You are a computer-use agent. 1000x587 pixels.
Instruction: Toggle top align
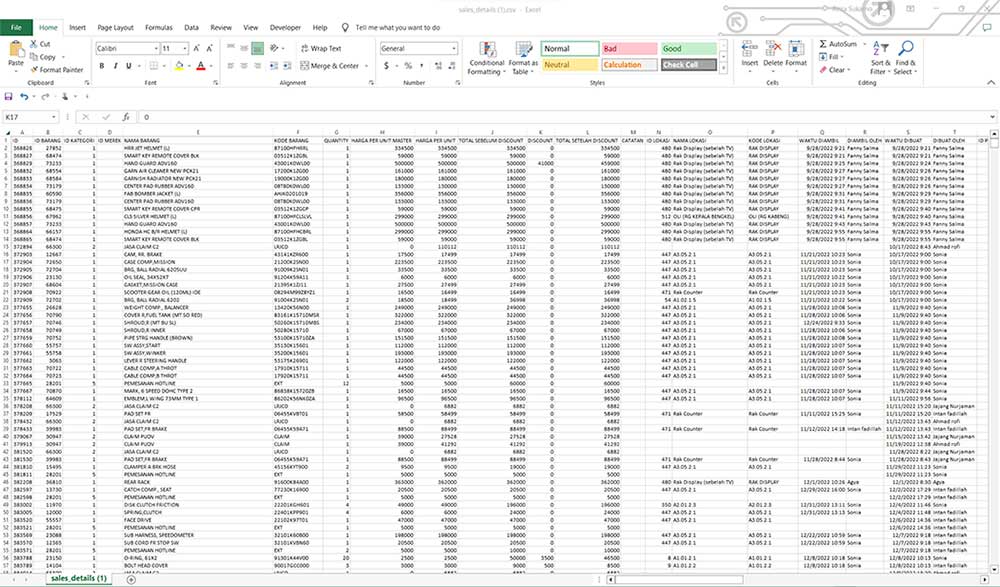[231, 48]
